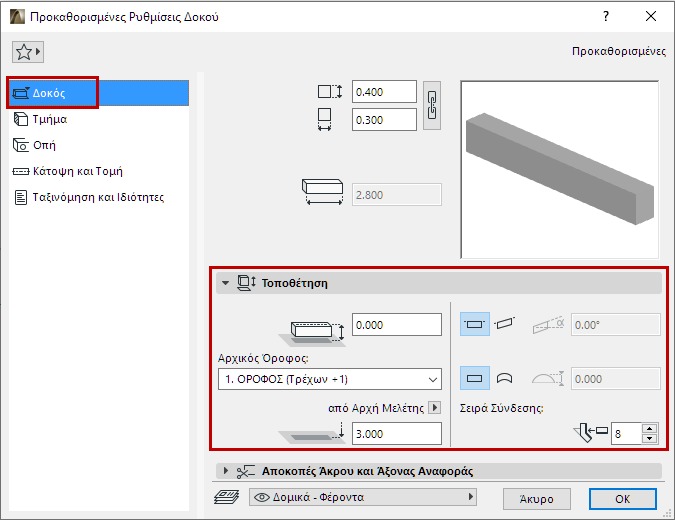The width and height of the screenshot is (675, 520).
Task: Open the Favorites star menu
Action: [x=28, y=52]
